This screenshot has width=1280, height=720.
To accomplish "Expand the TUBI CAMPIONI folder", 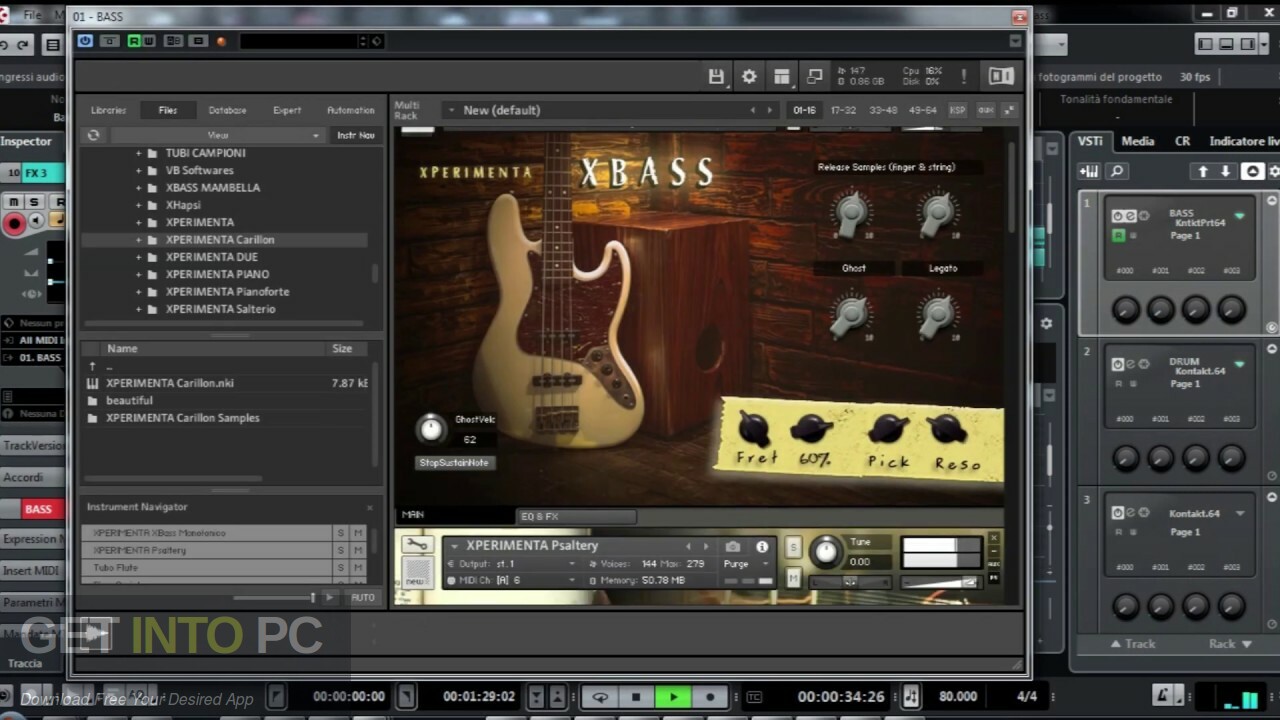I will pyautogui.click(x=138, y=153).
